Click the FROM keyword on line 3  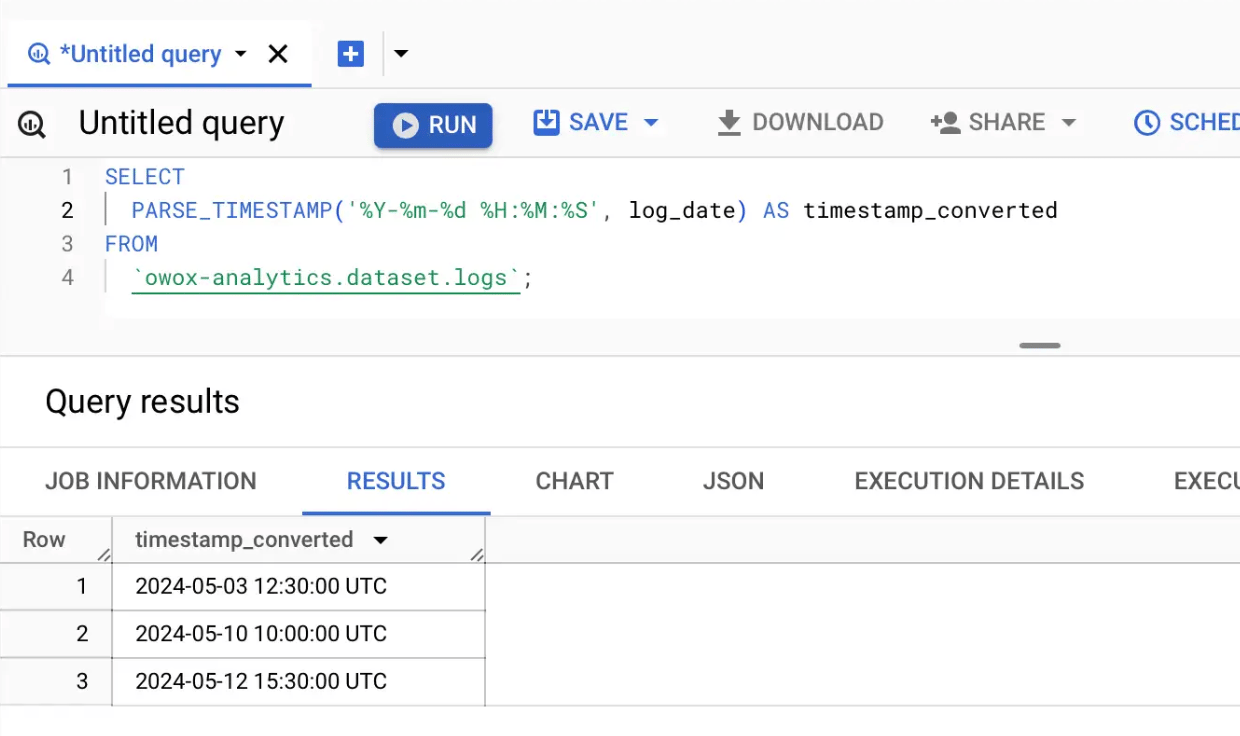pos(131,244)
